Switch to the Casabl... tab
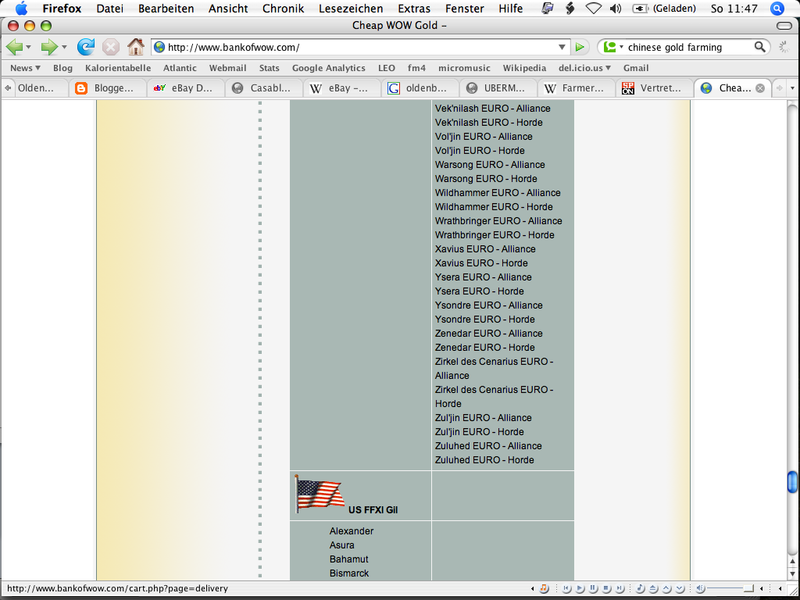 pyautogui.click(x=264, y=88)
